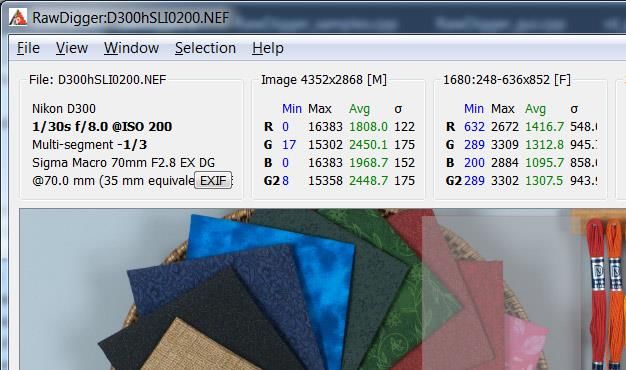Open the Window menu
The height and width of the screenshot is (370, 626).
coord(131,48)
